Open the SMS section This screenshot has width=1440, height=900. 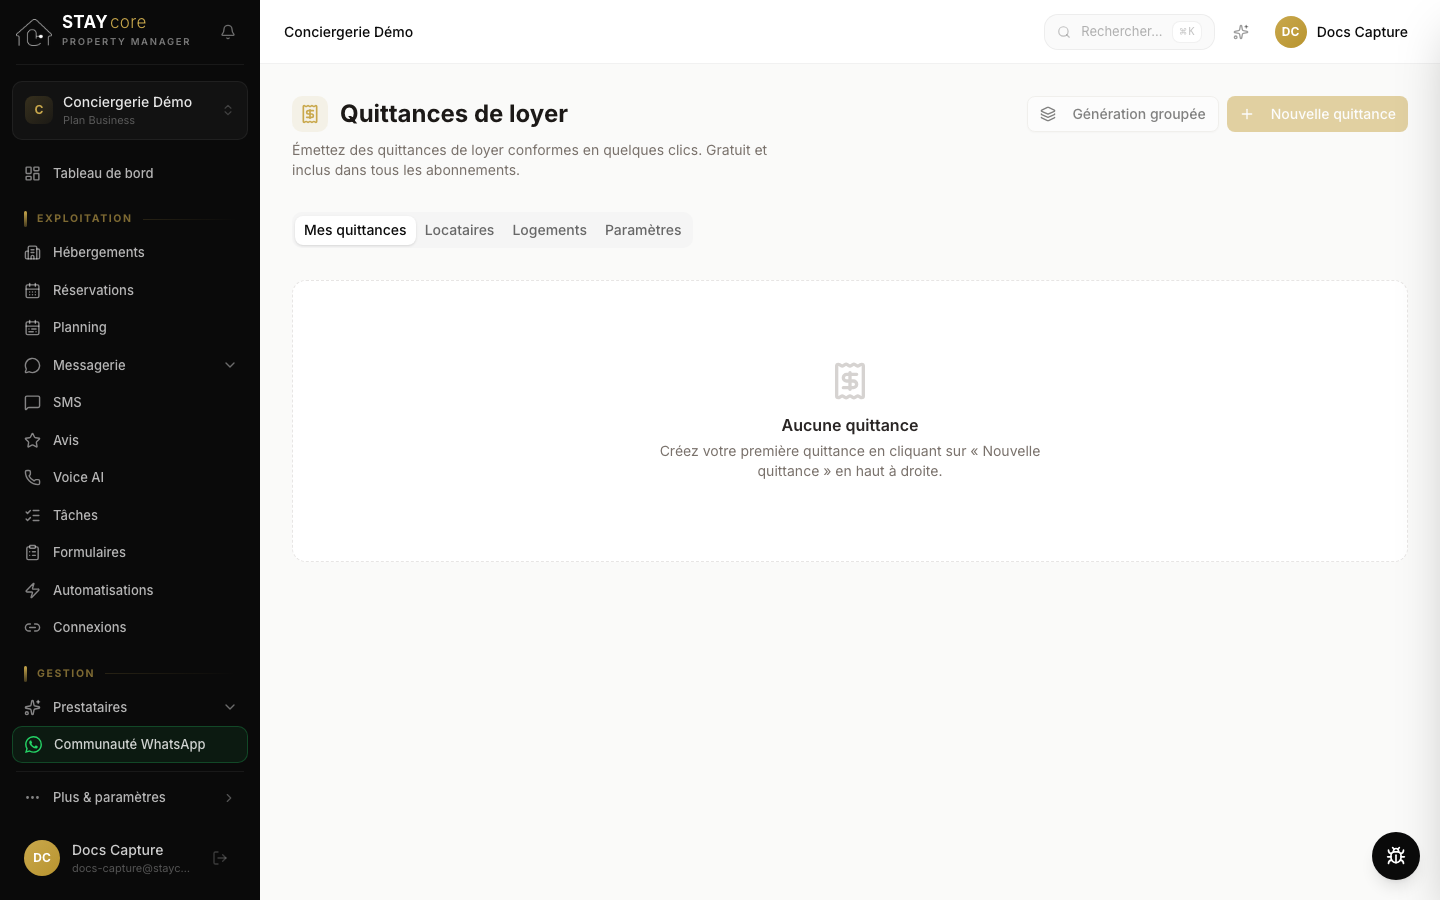[x=130, y=402]
